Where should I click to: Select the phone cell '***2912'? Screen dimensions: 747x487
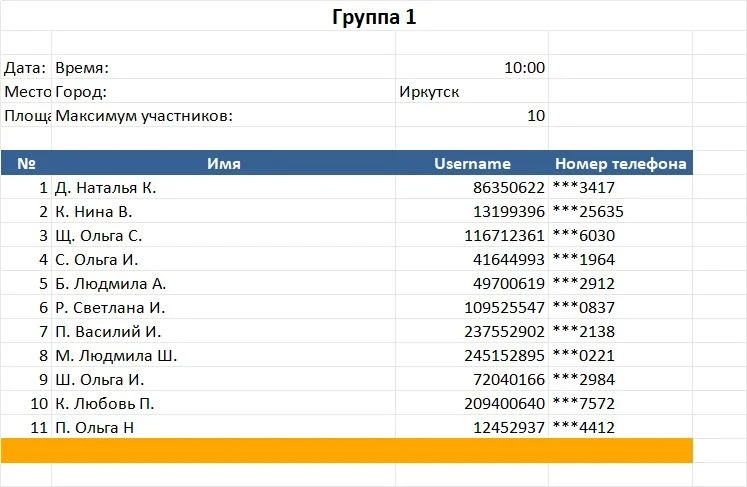(x=620, y=283)
